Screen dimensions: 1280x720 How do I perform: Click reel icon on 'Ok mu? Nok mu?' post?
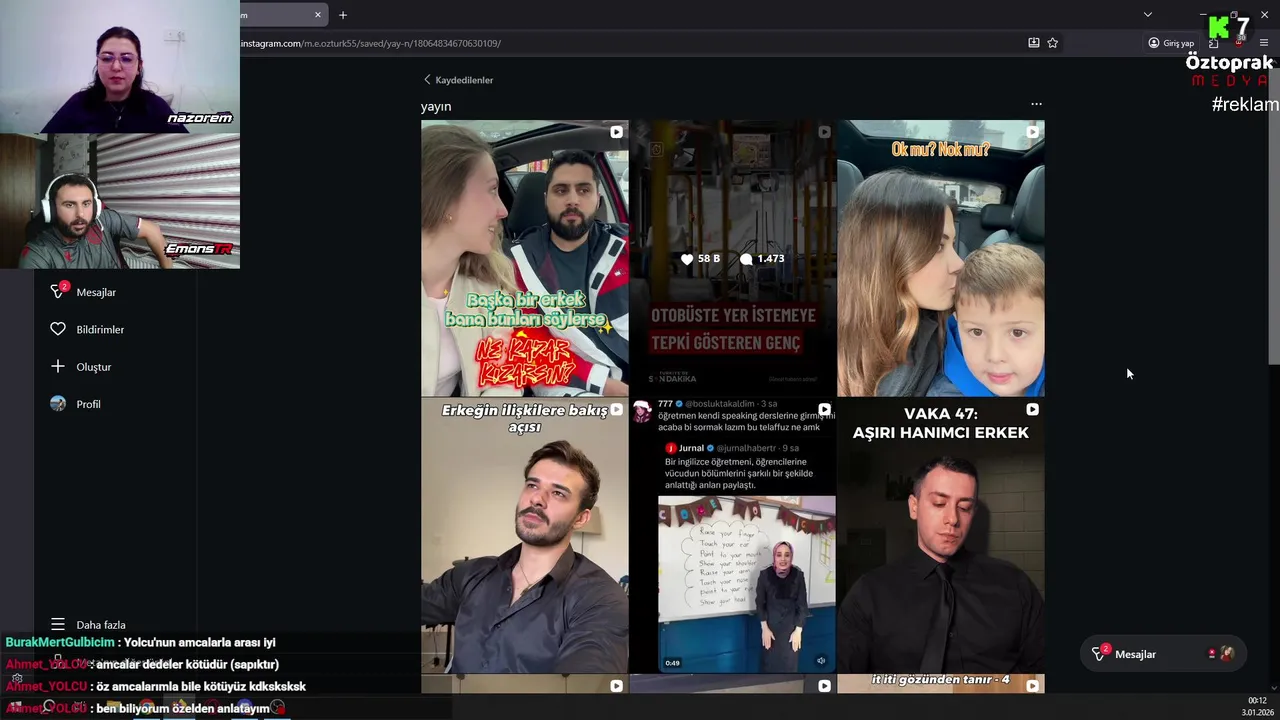pos(1032,132)
